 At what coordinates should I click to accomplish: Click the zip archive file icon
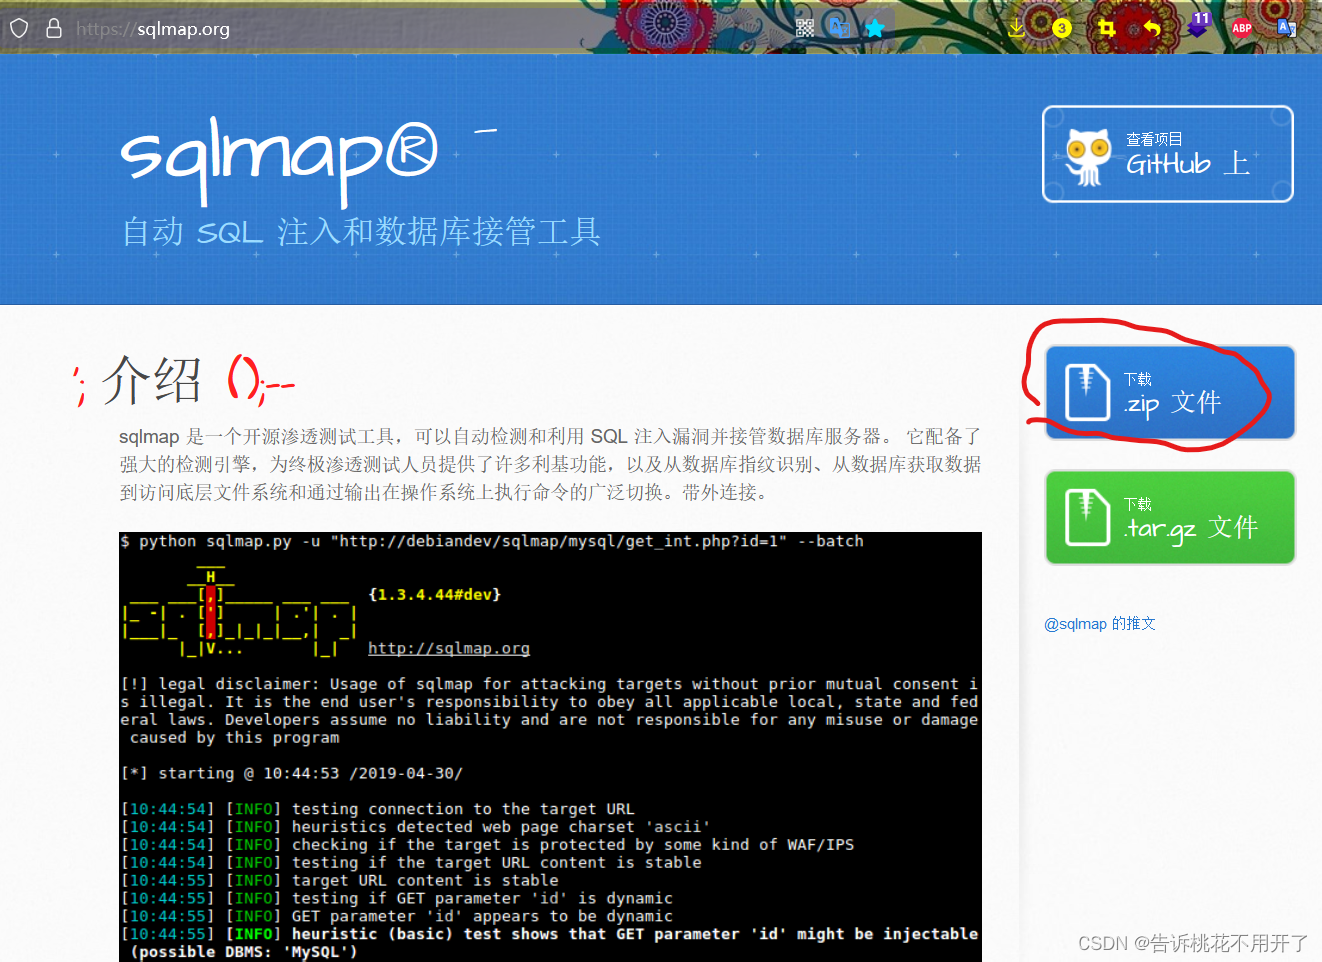point(1087,392)
